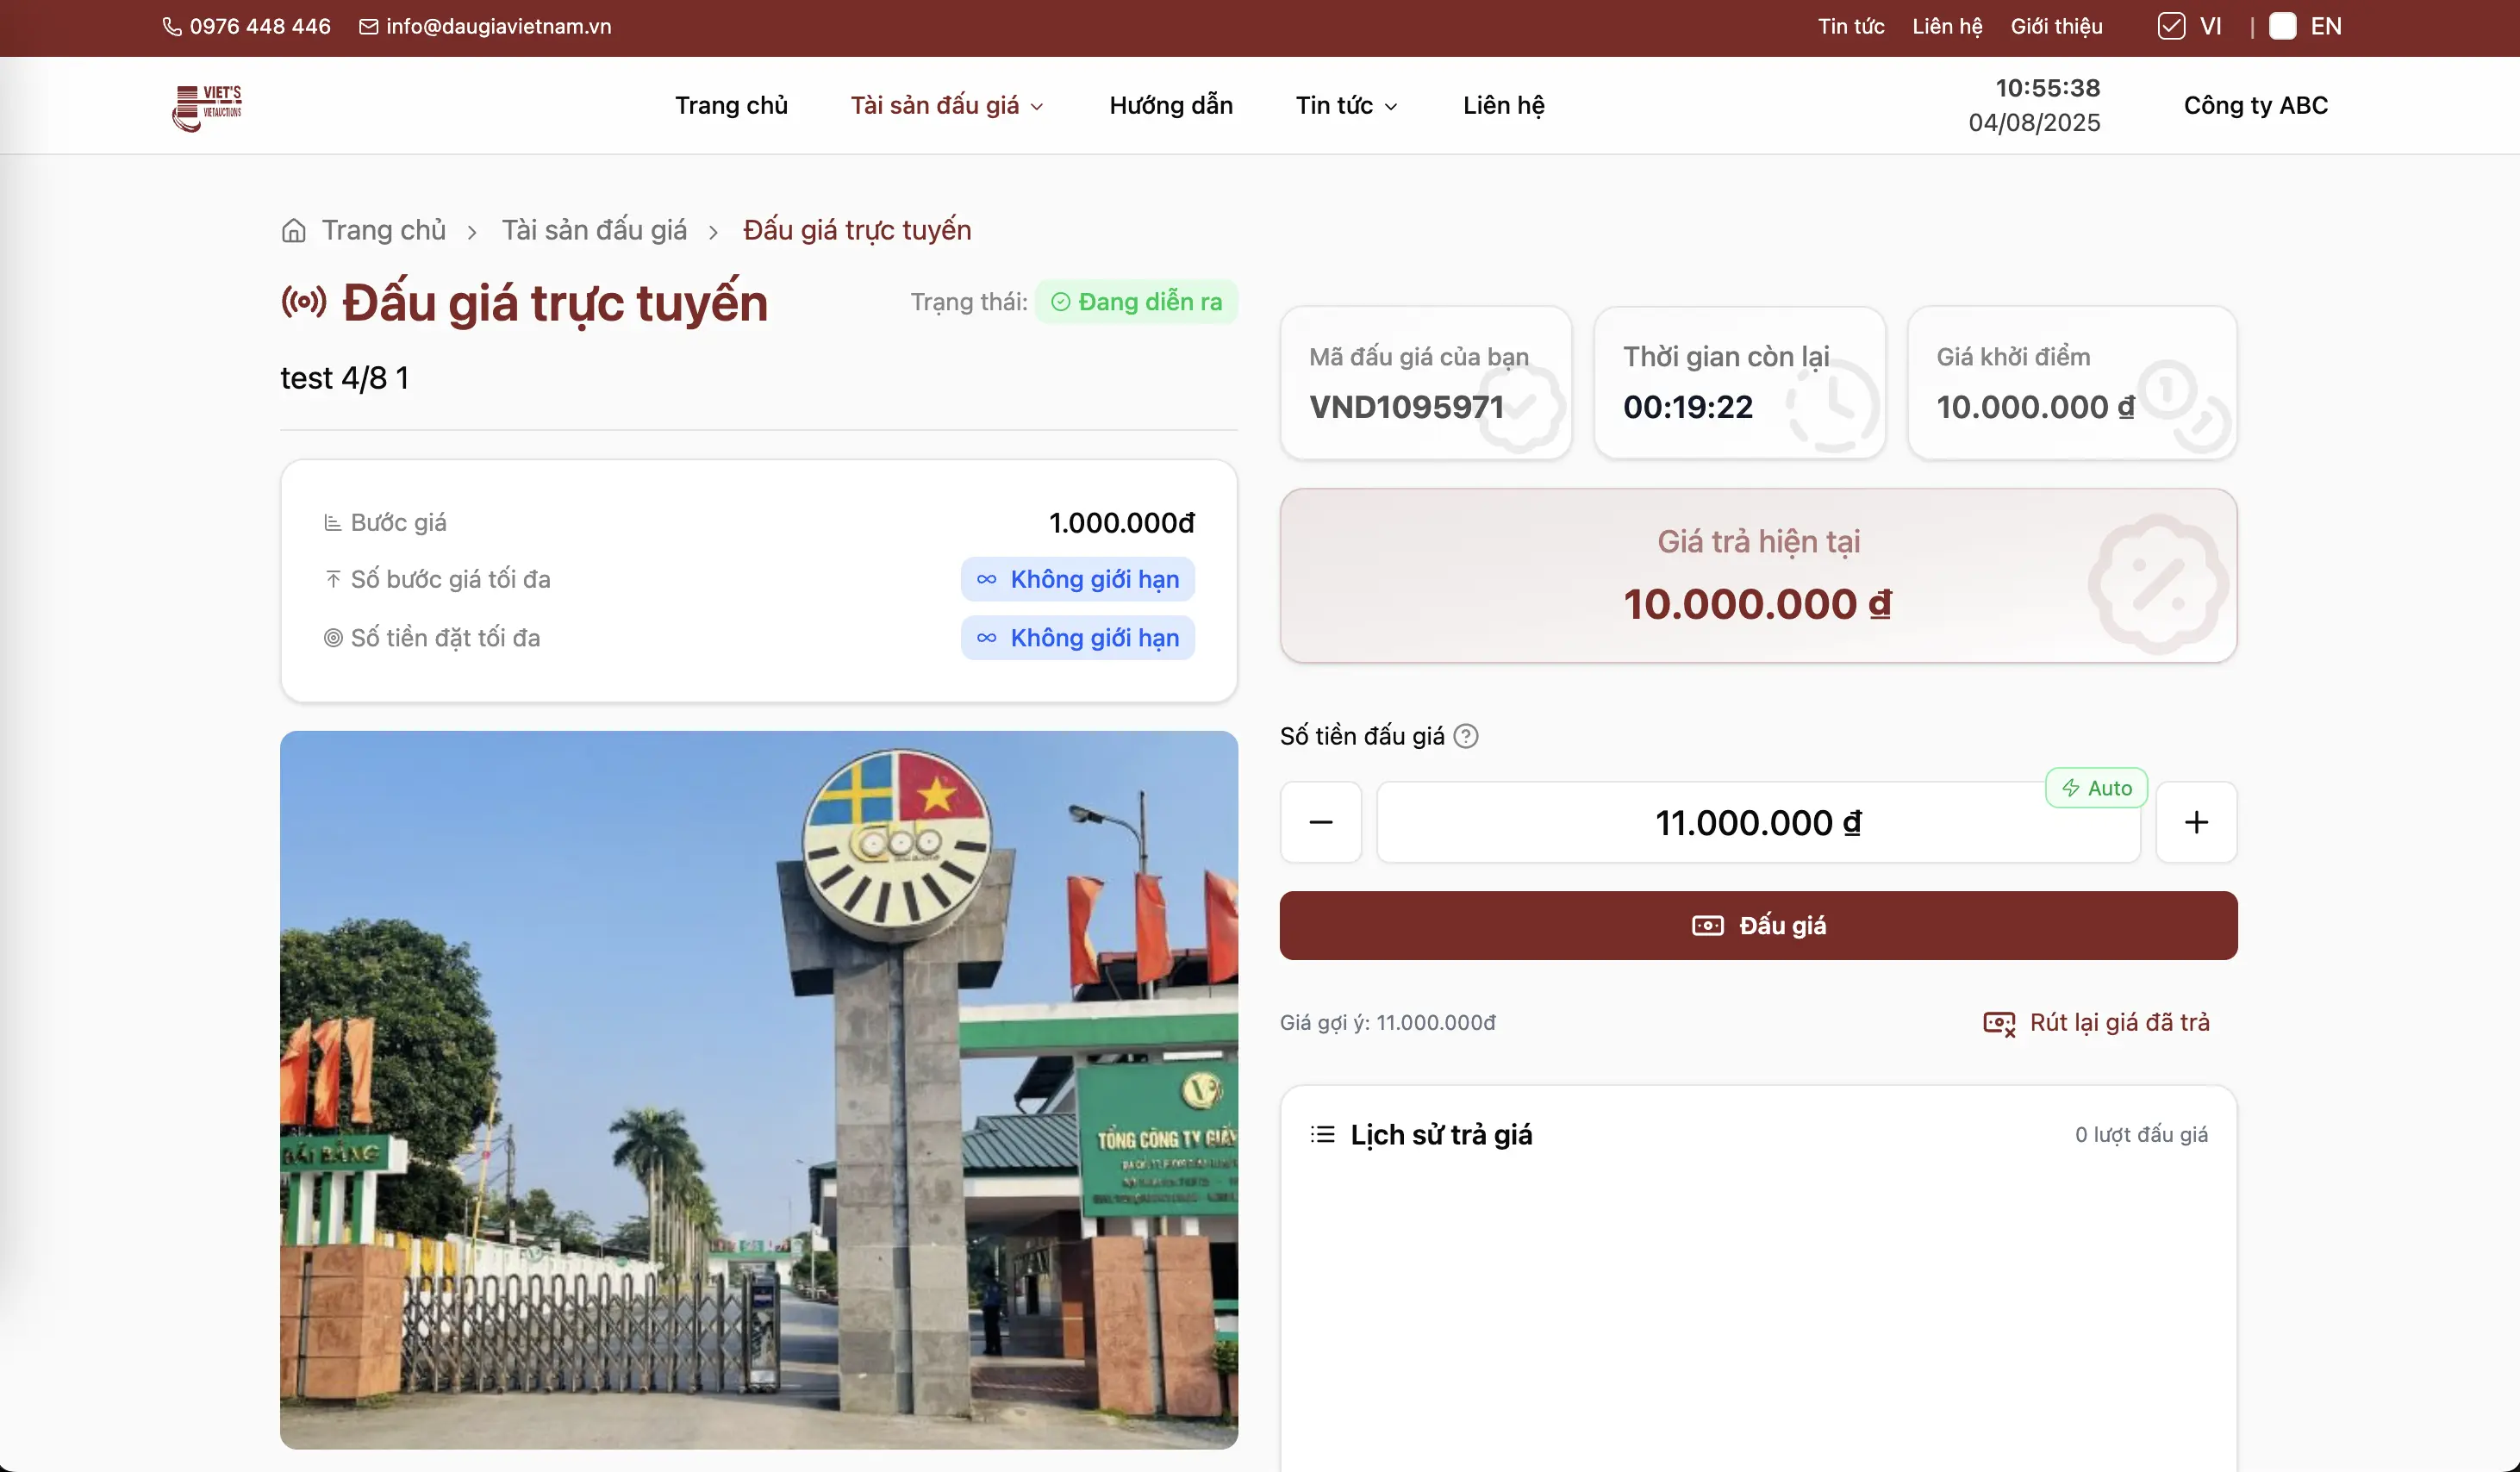Screen dimensions: 2520x1472
Task: Click the bid amount input field
Action: (x=1757, y=822)
